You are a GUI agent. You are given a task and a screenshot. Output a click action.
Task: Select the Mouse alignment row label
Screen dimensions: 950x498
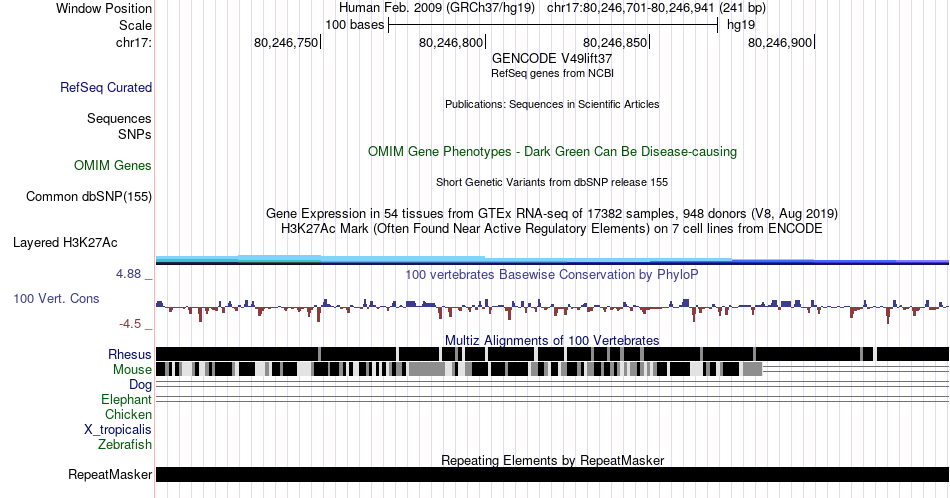coord(132,369)
